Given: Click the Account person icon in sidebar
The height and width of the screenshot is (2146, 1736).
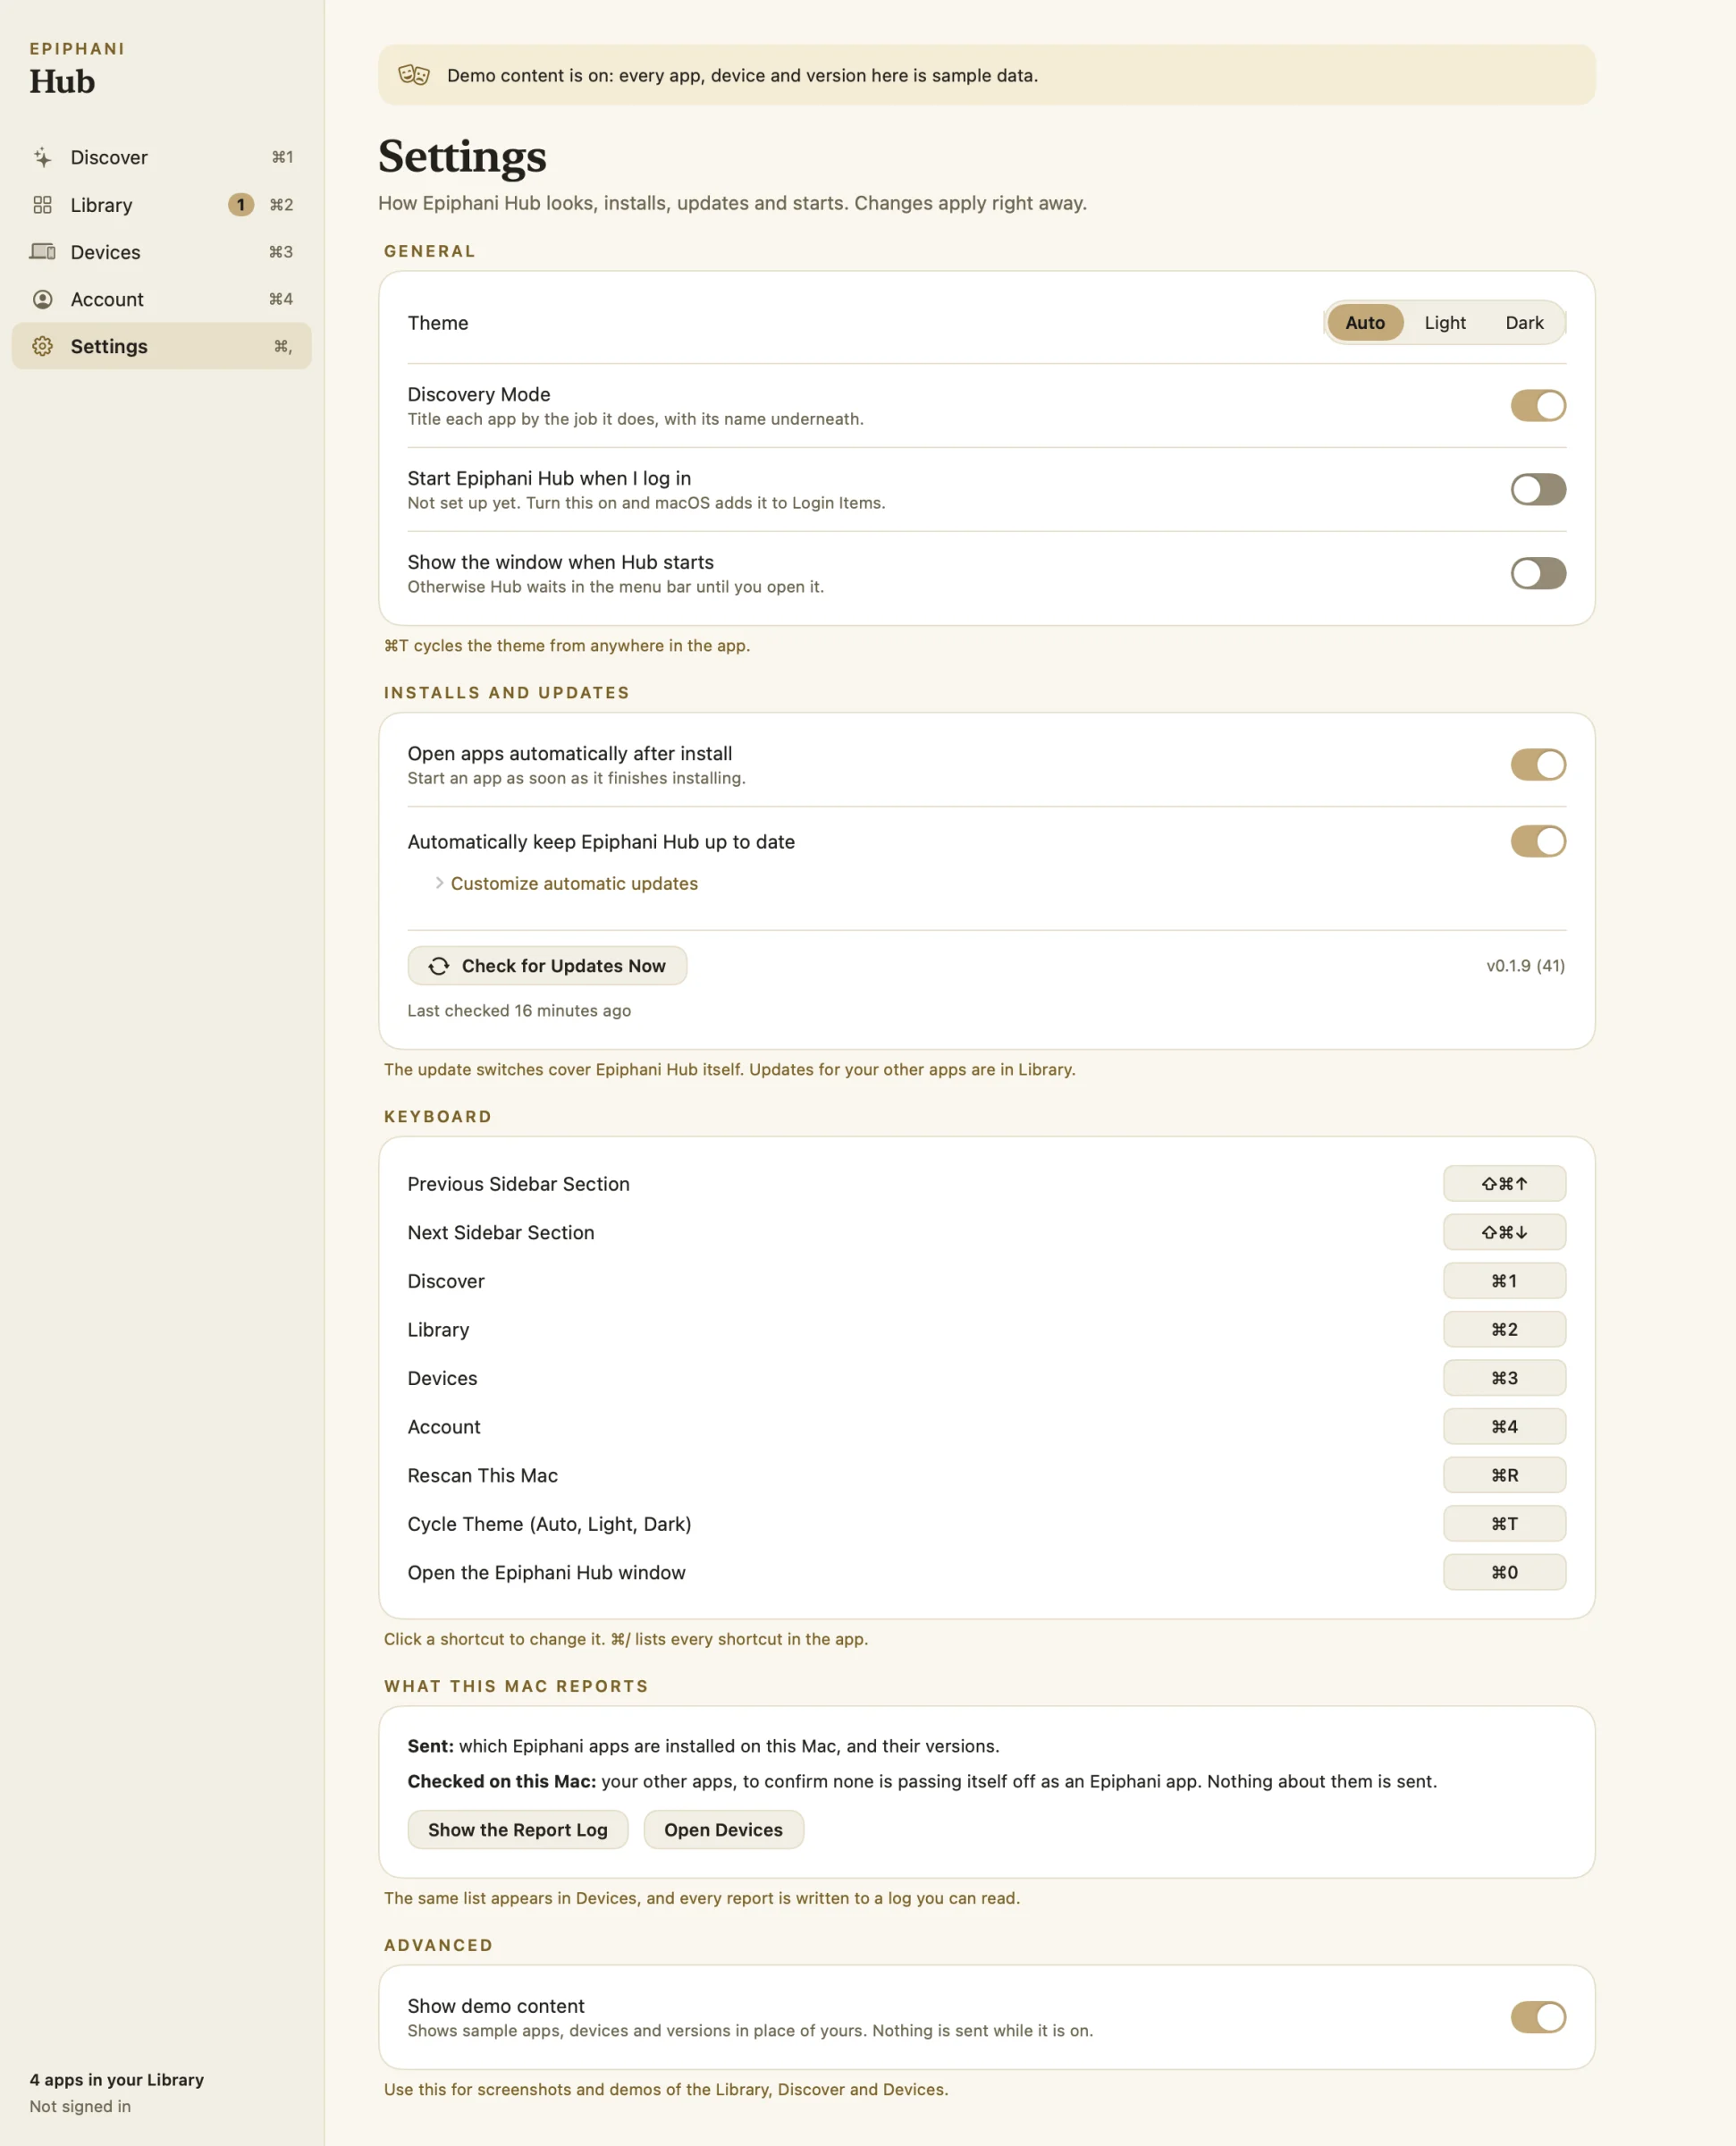Looking at the screenshot, I should pos(42,299).
